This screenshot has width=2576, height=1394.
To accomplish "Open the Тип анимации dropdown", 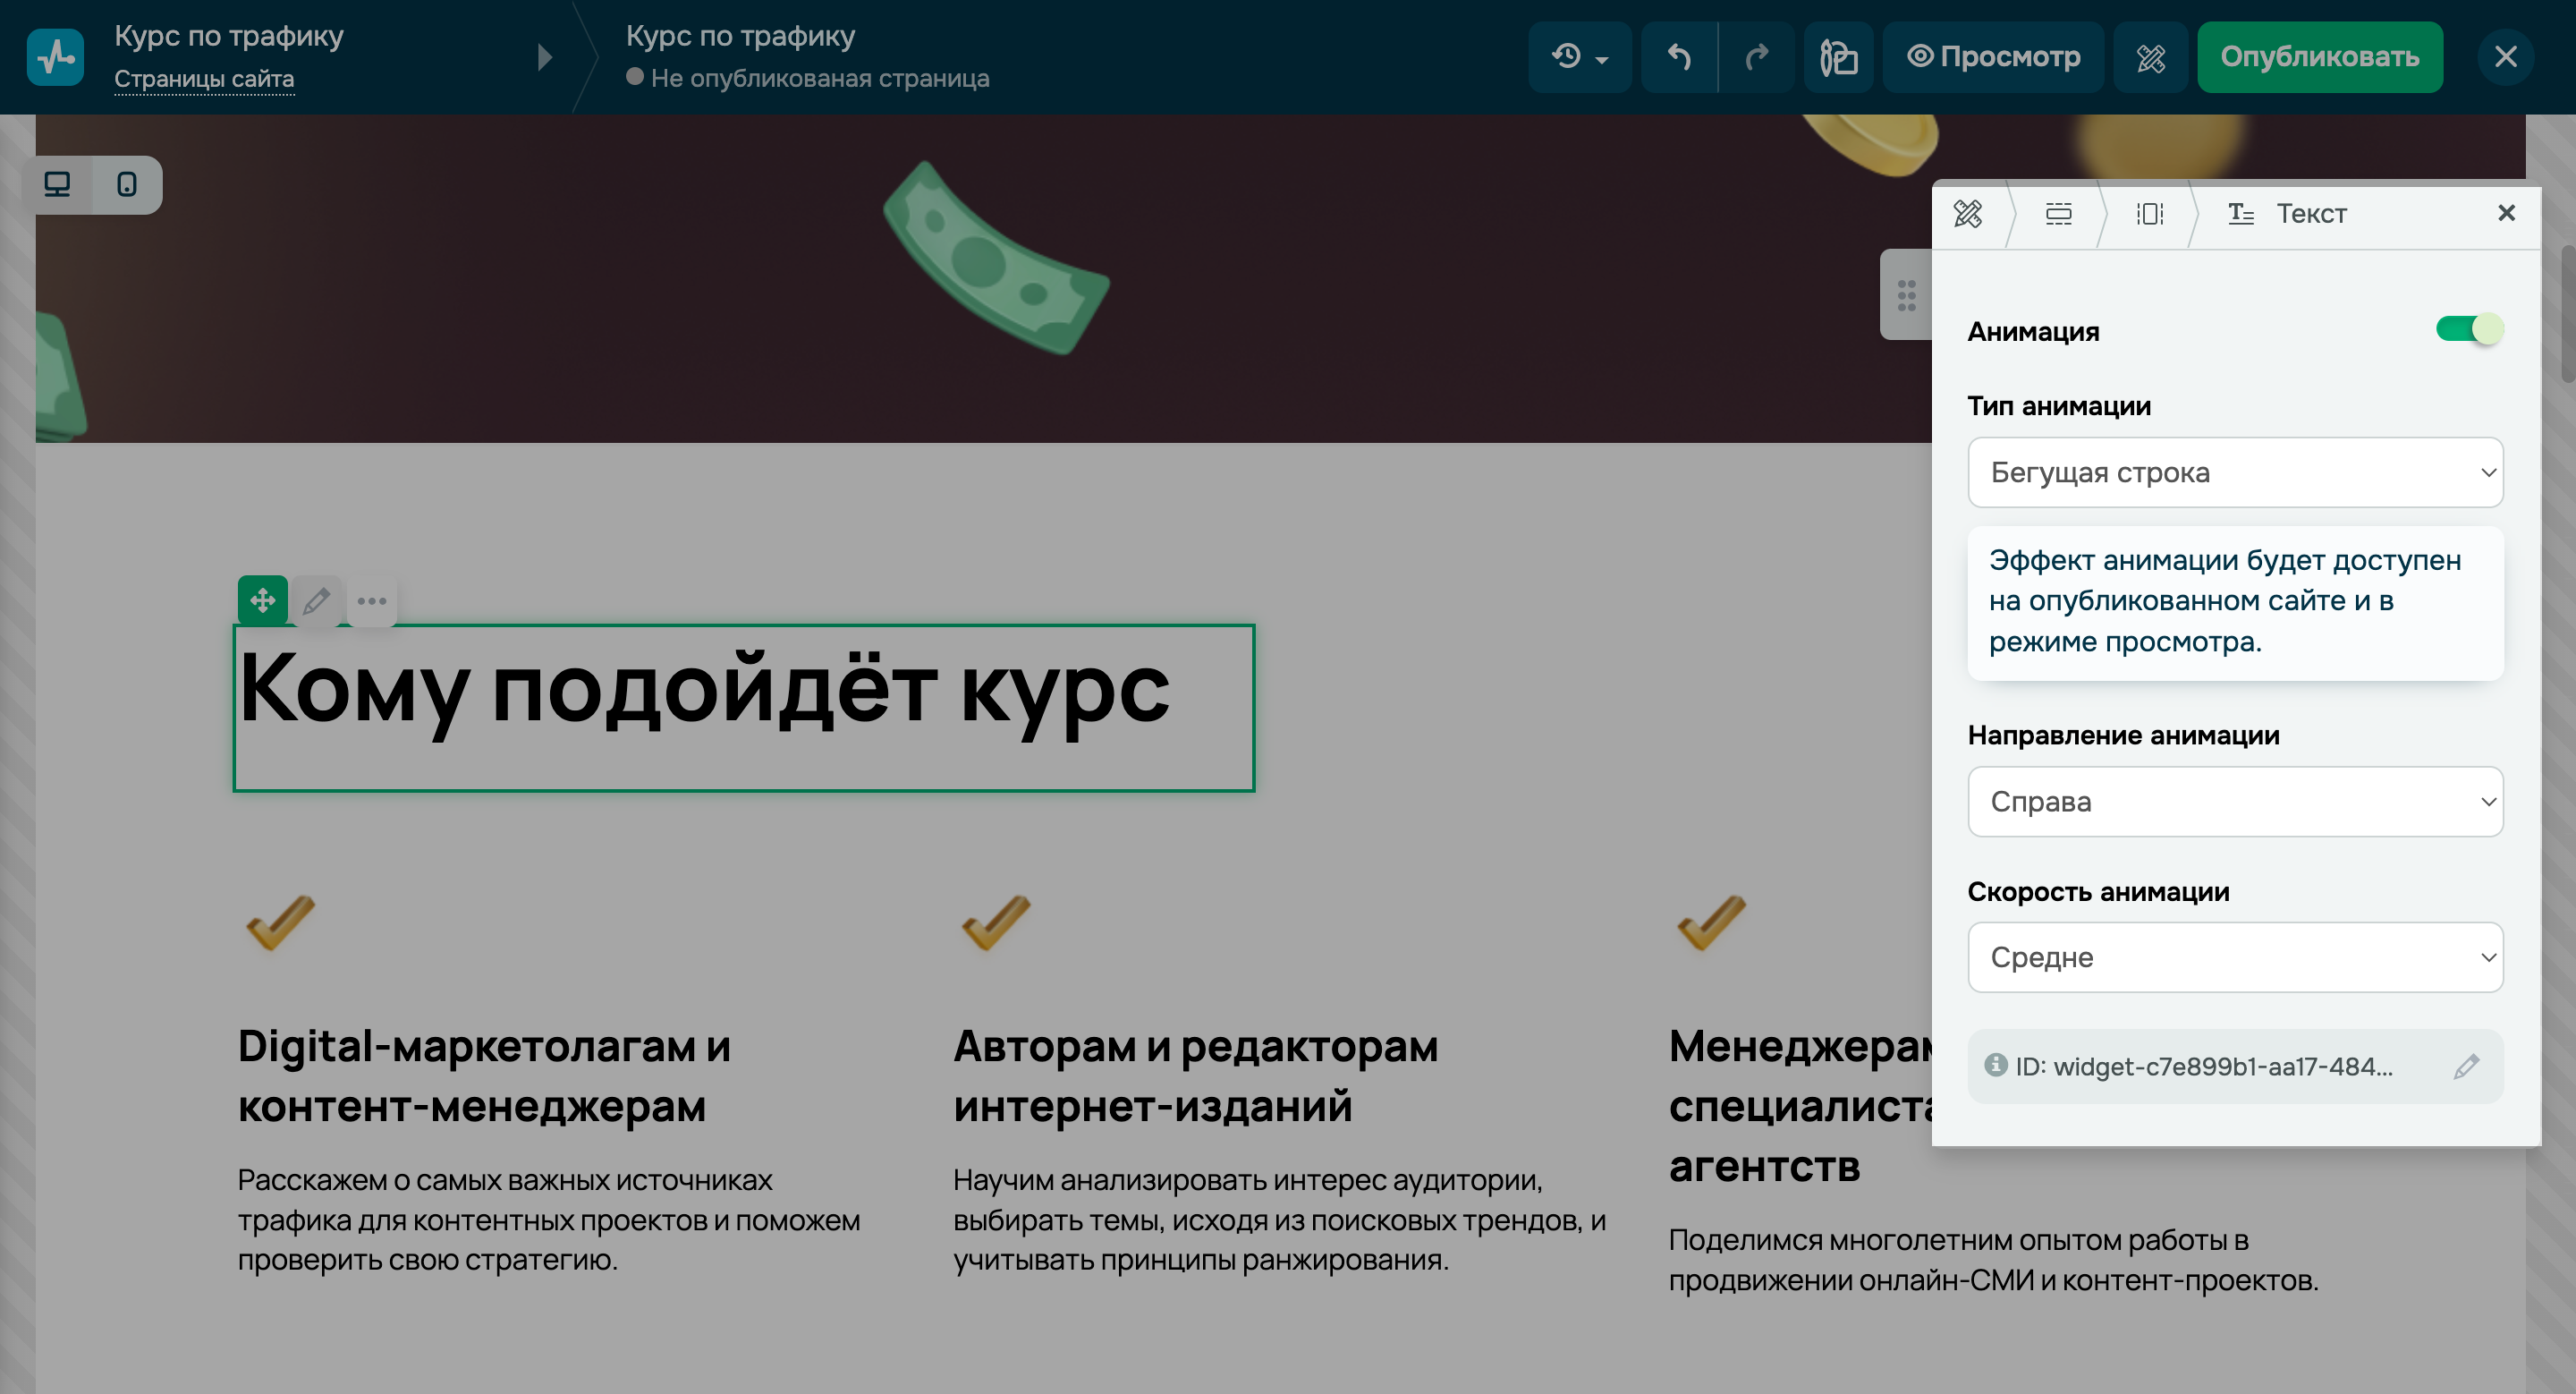I will (x=2235, y=472).
